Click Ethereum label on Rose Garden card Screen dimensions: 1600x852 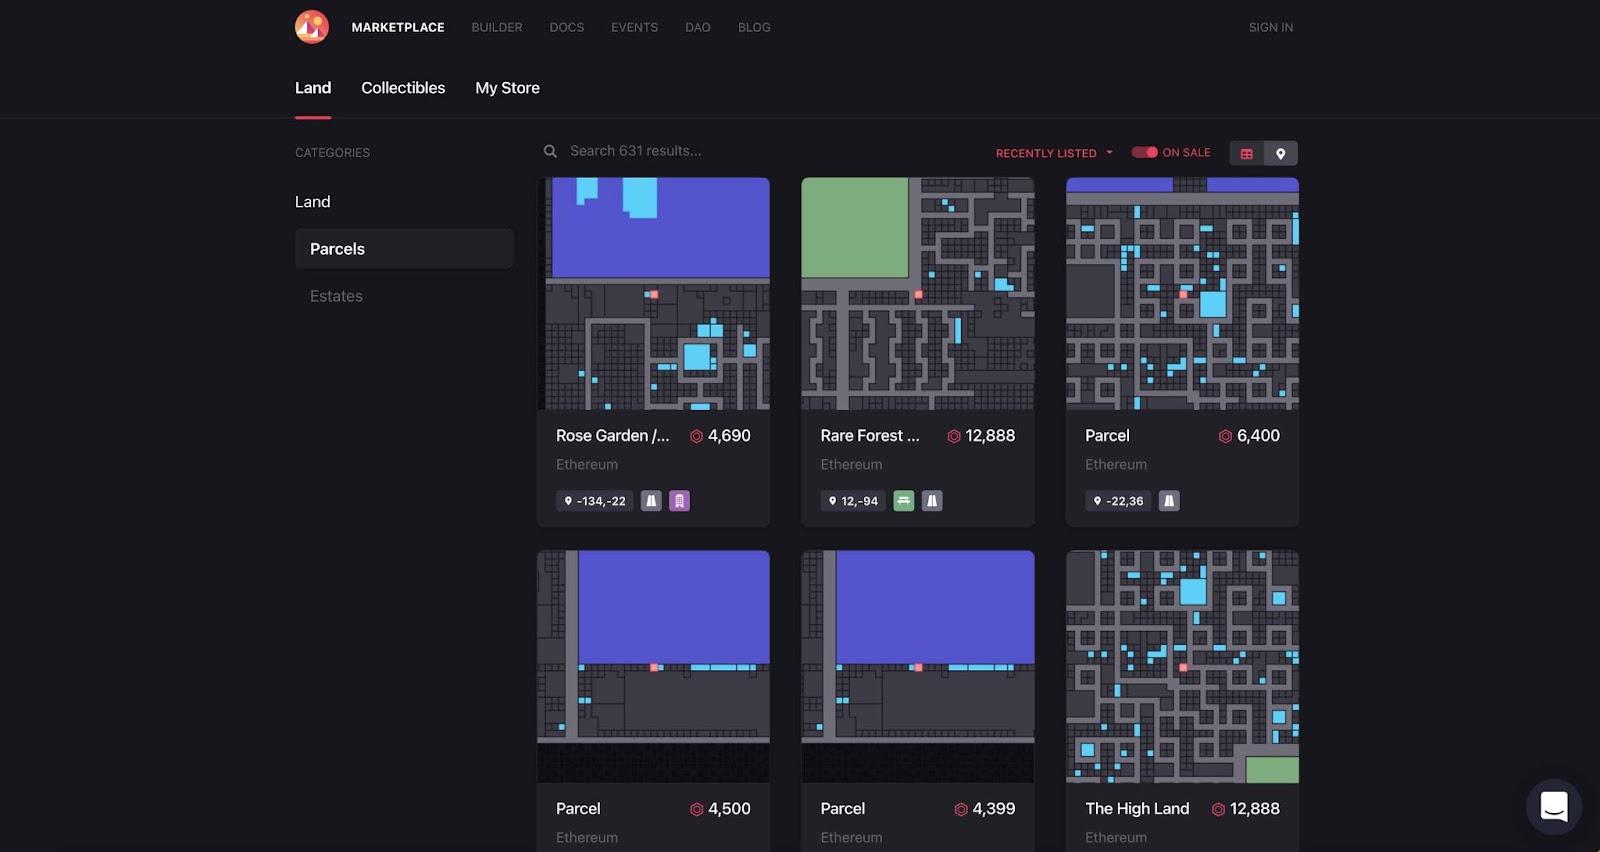tap(587, 465)
